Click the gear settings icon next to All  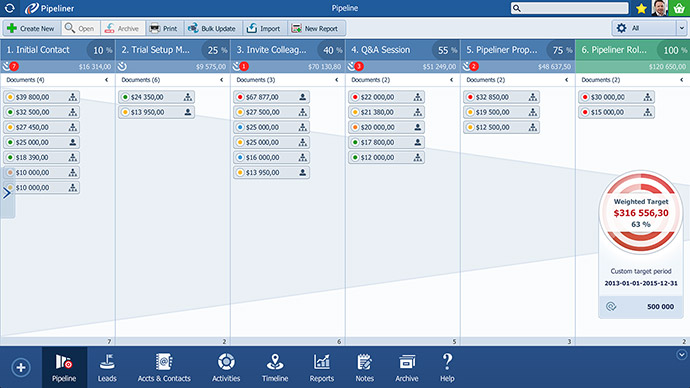[x=621, y=28]
